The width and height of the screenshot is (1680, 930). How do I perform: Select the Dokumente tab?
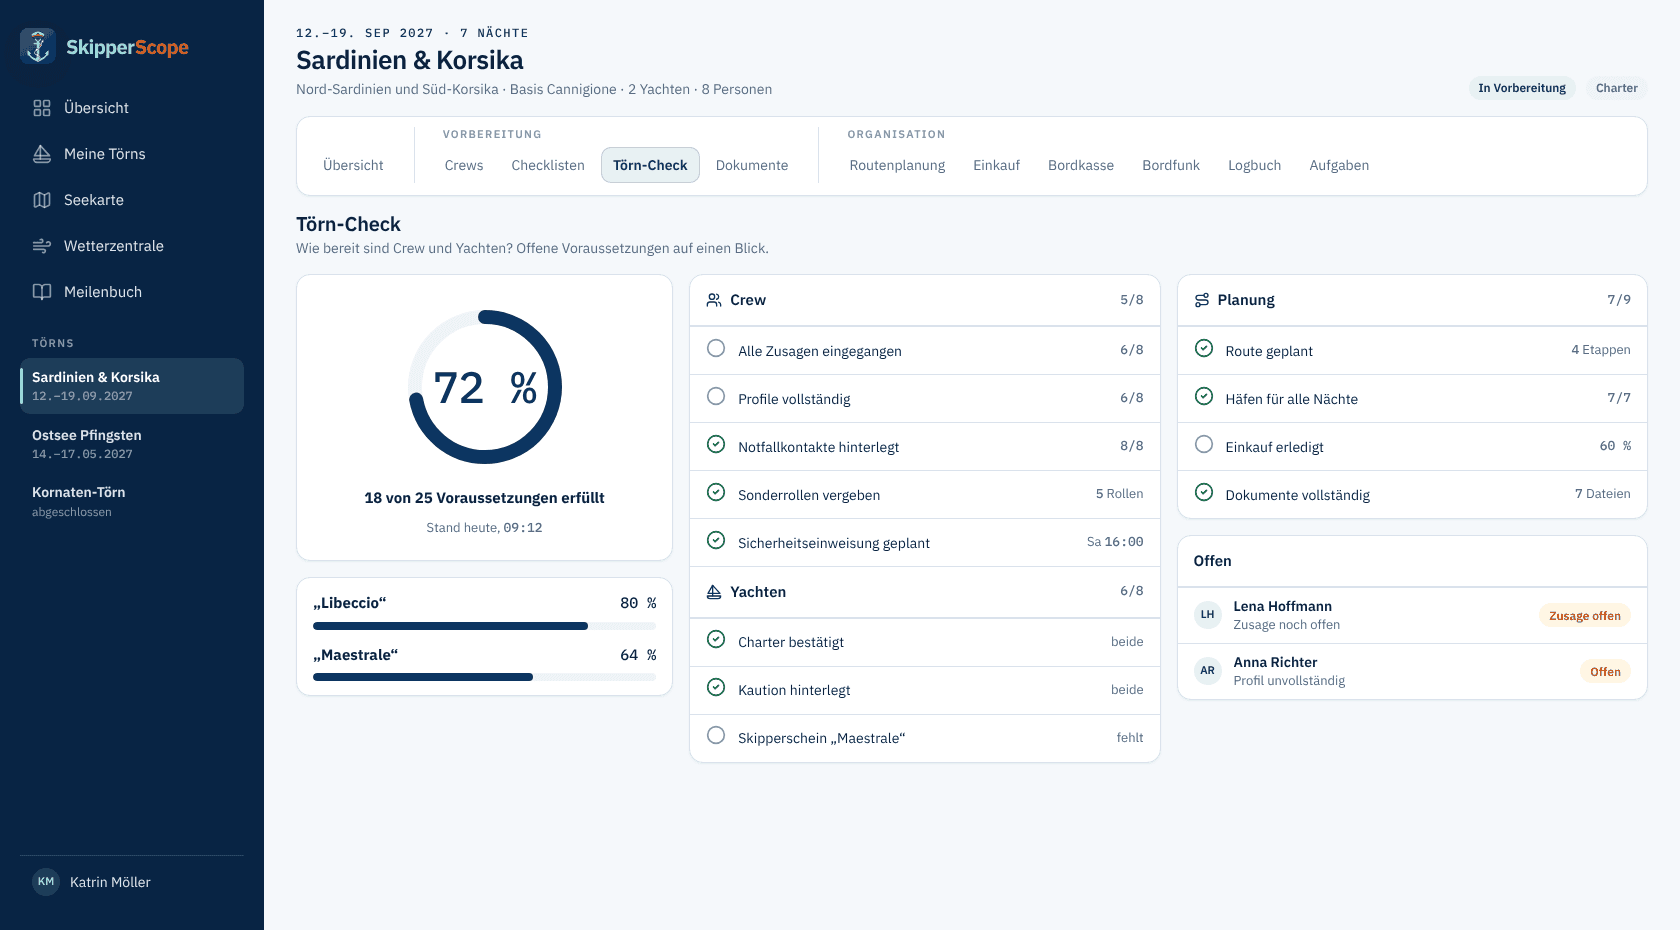click(752, 165)
